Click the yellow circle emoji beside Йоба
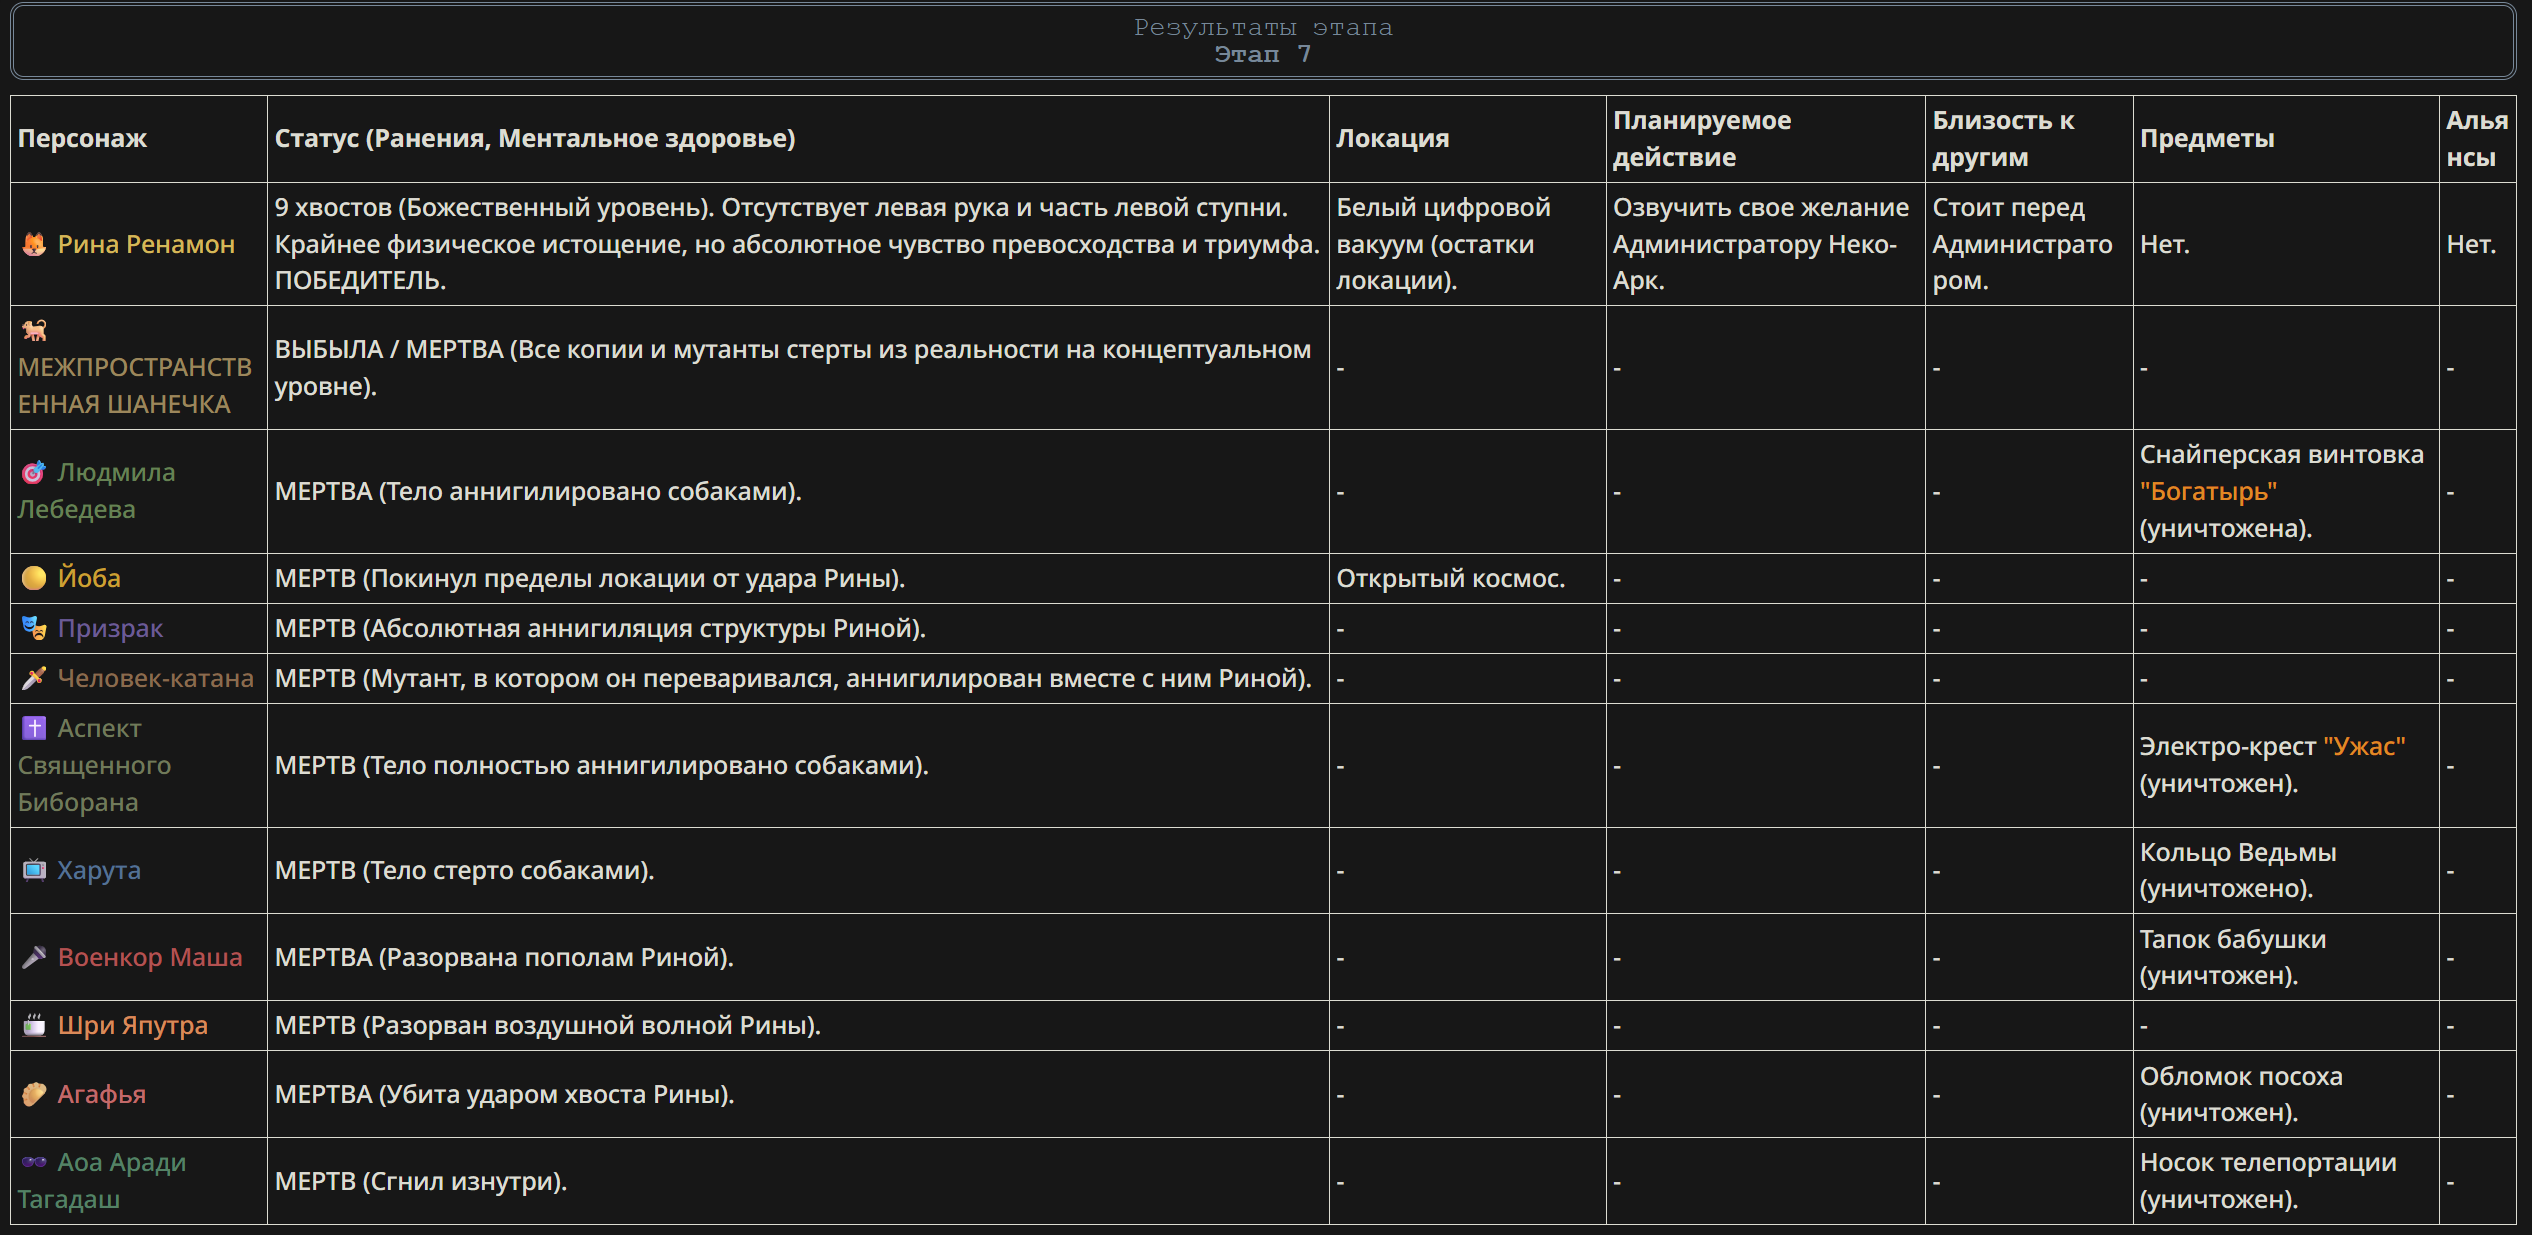The width and height of the screenshot is (2532, 1235). coord(34,578)
